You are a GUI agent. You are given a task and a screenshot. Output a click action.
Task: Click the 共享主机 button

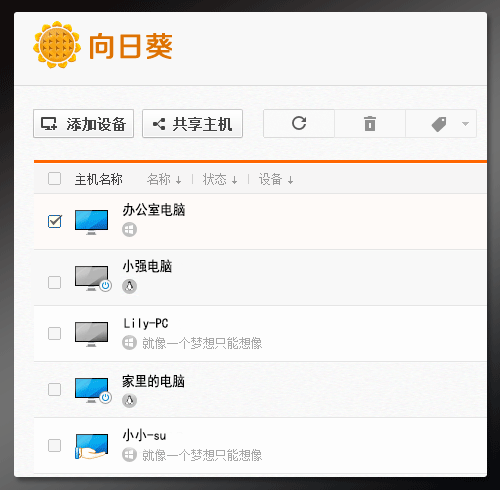pyautogui.click(x=192, y=124)
